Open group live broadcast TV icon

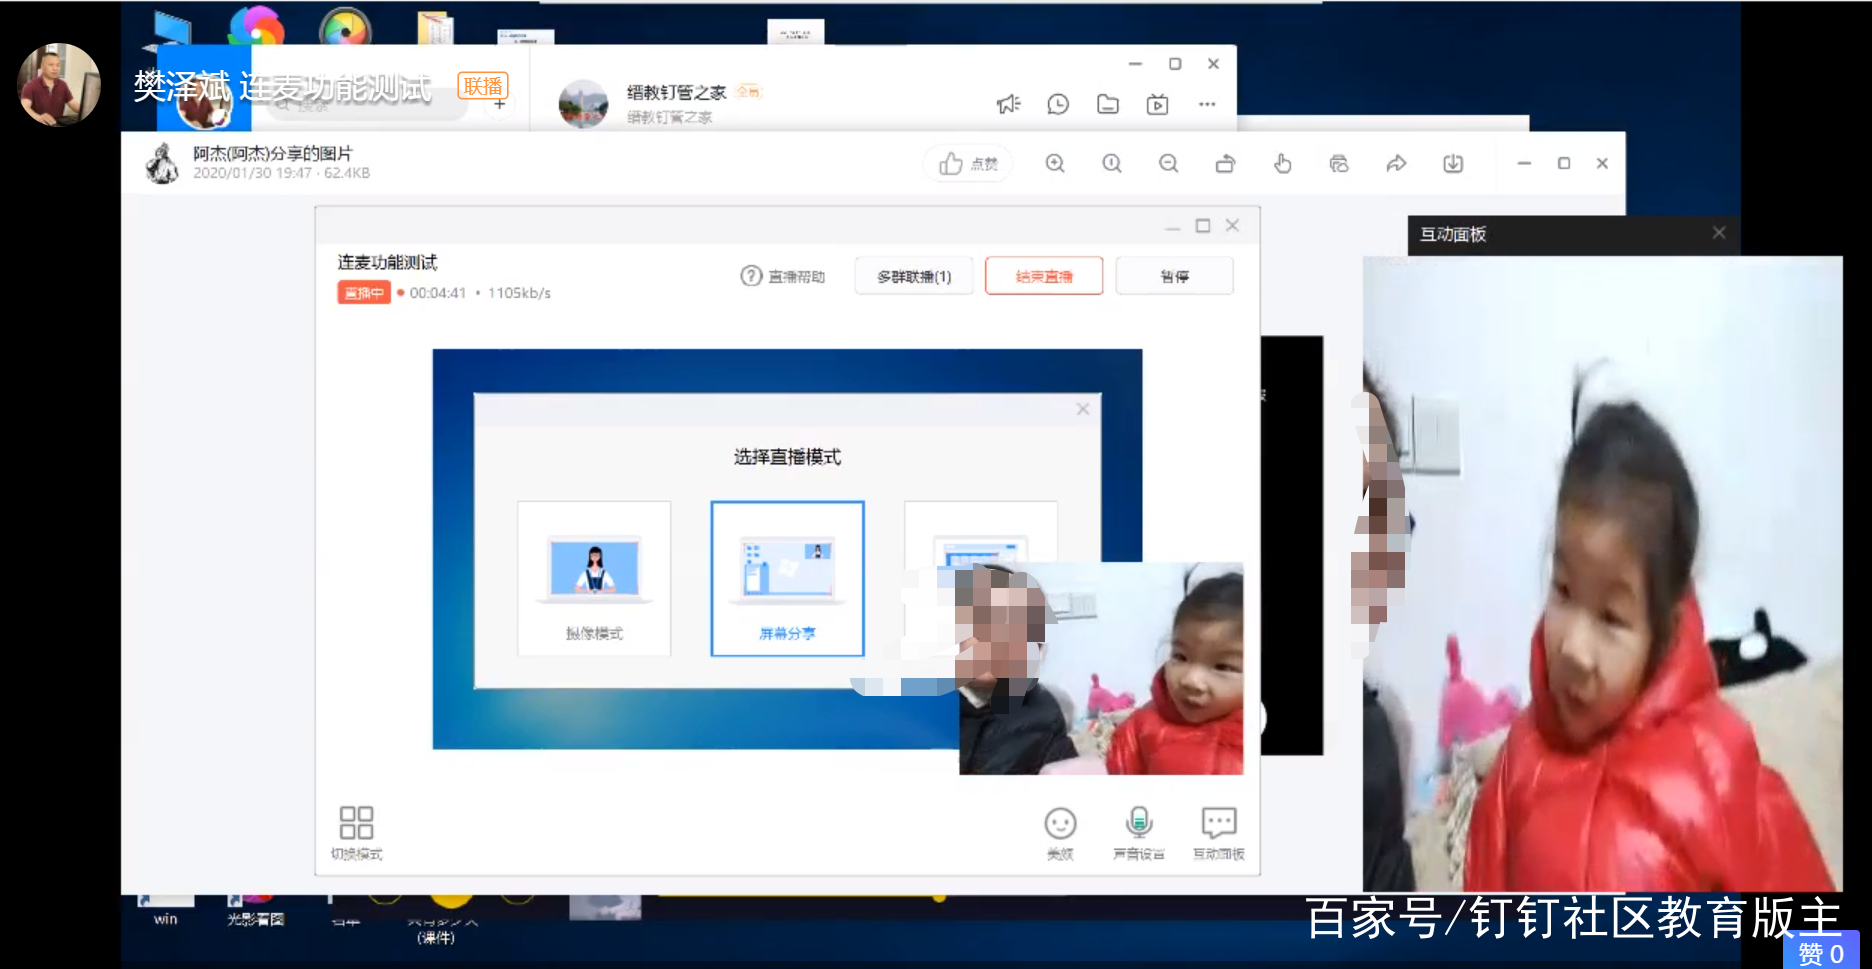click(1157, 104)
